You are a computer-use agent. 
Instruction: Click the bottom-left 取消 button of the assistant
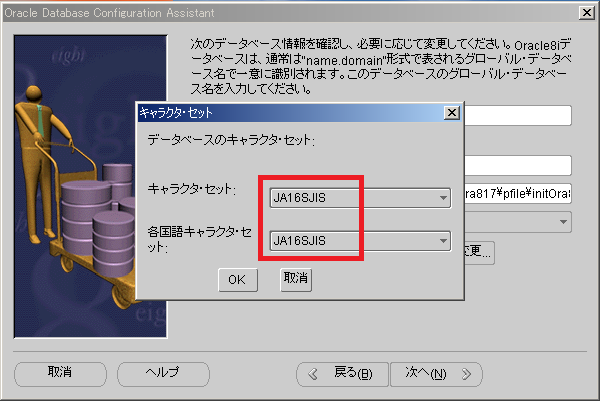coord(60,373)
